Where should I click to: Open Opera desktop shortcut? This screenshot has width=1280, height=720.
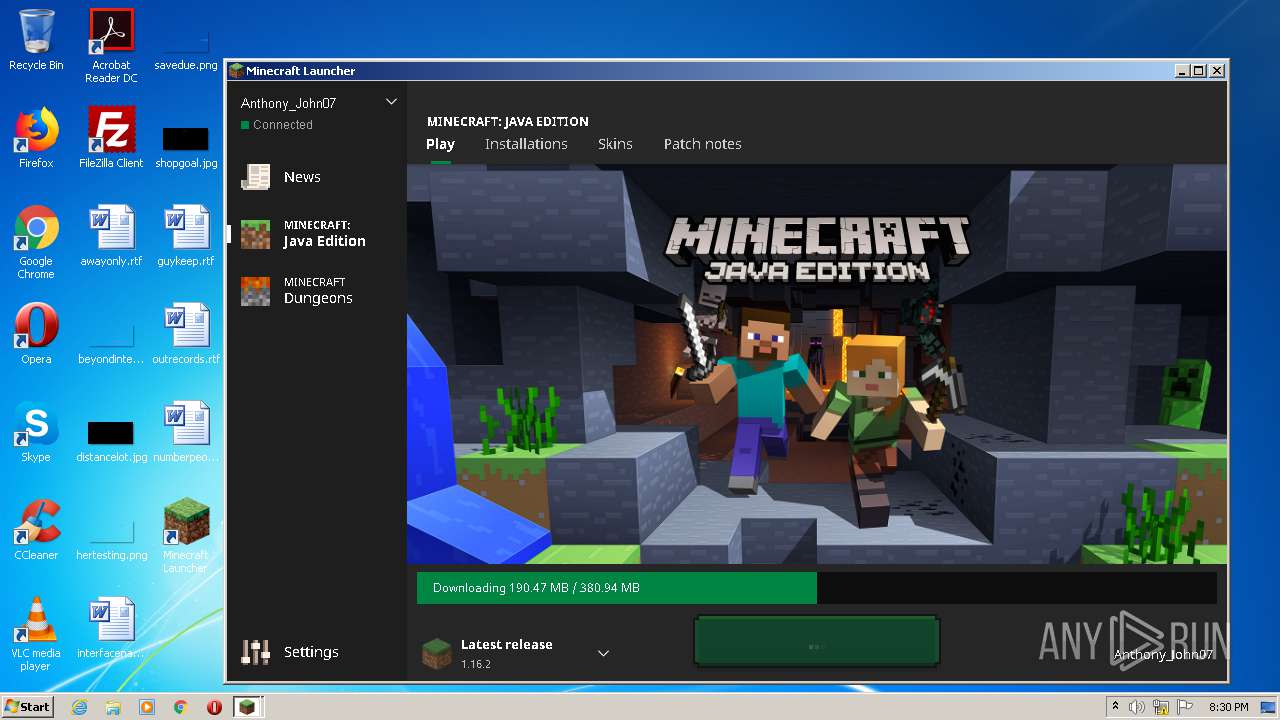[x=36, y=334]
